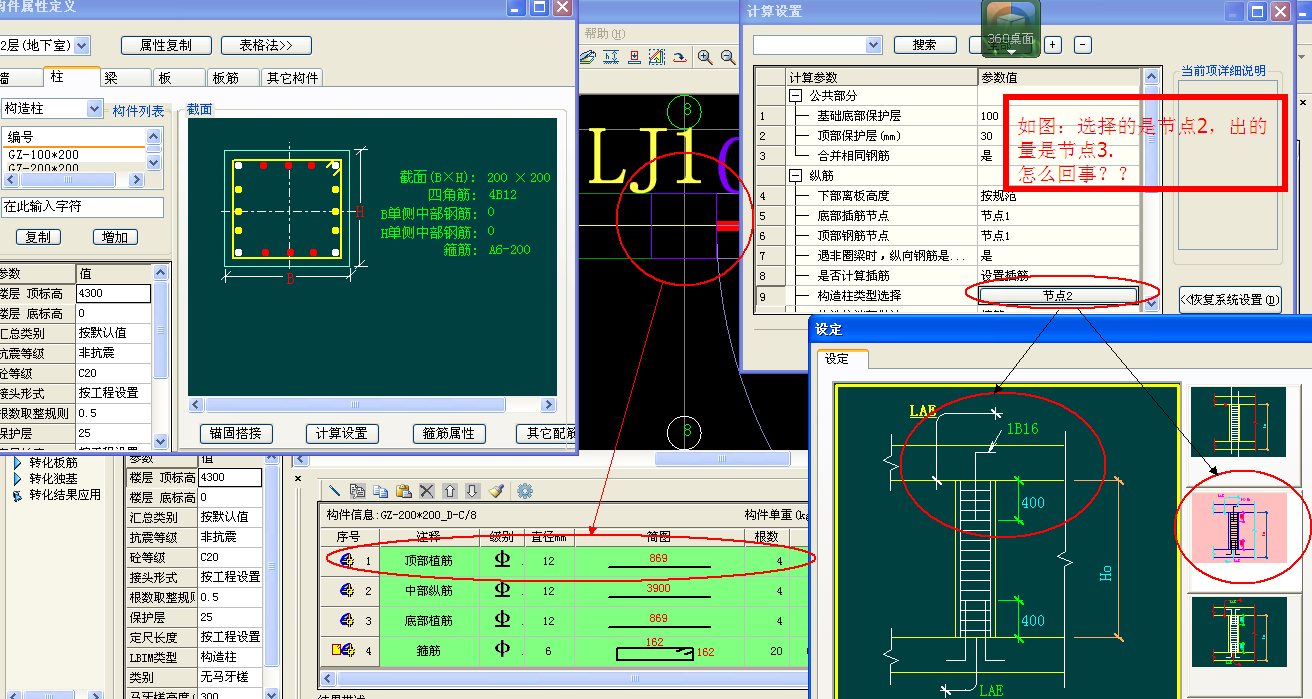Click the 表格法>> button
The width and height of the screenshot is (1312, 699).
coord(266,45)
